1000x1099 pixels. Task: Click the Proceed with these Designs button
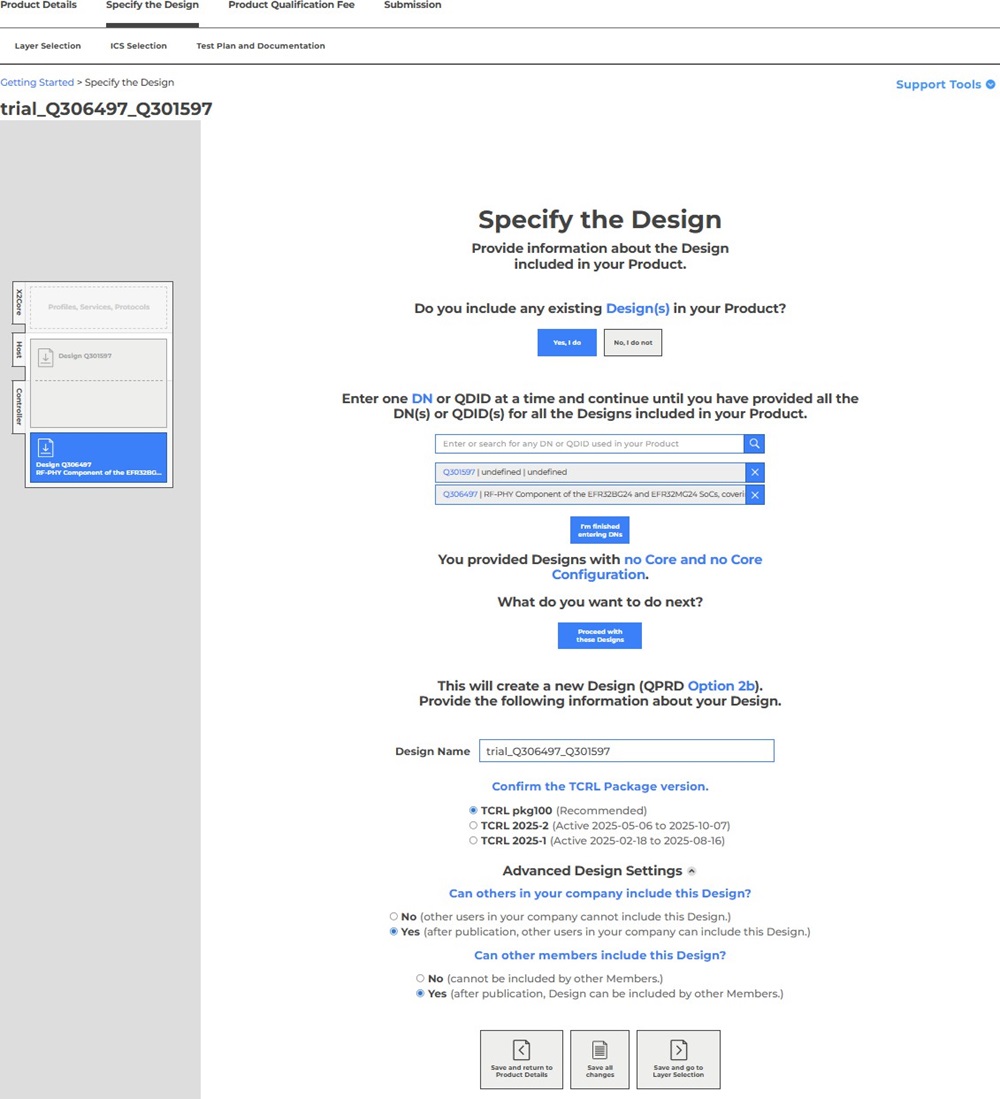[599, 636]
